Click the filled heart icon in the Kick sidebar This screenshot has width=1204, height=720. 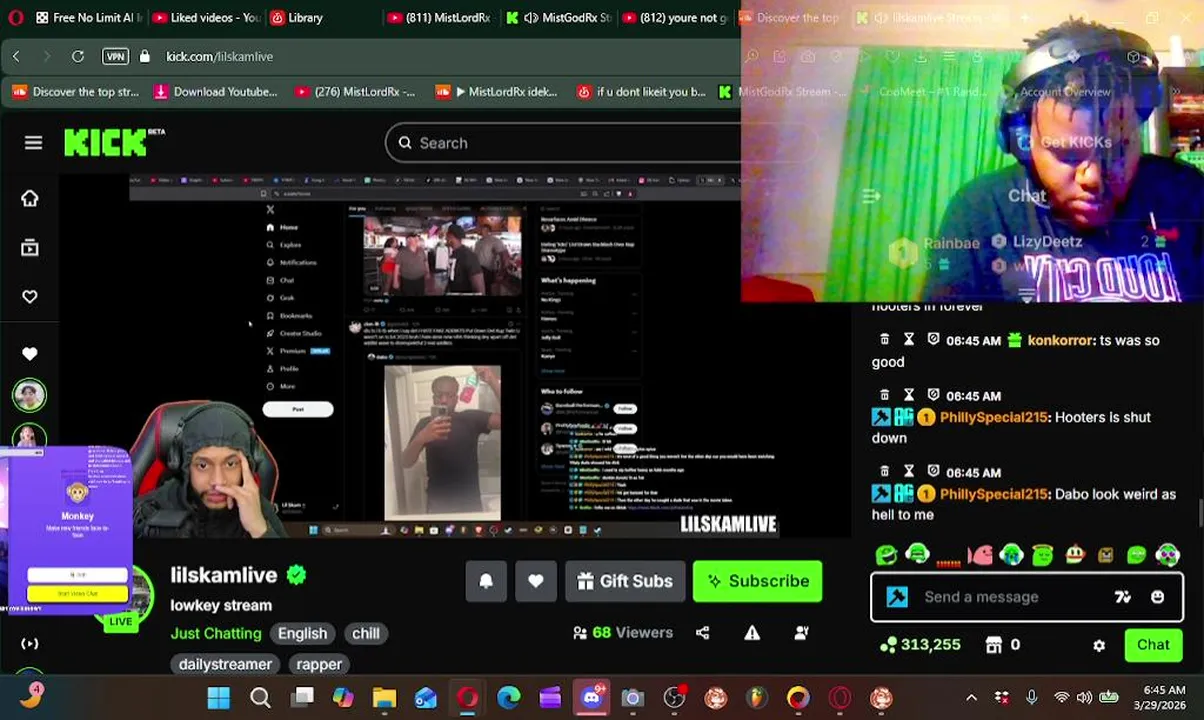[x=30, y=353]
